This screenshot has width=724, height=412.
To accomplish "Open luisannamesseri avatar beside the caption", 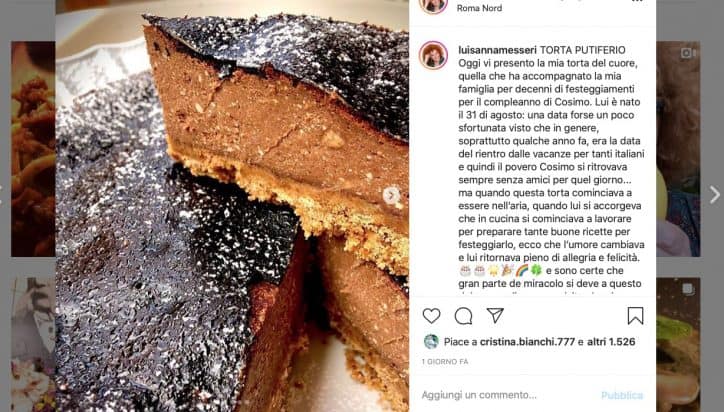I will (433, 55).
